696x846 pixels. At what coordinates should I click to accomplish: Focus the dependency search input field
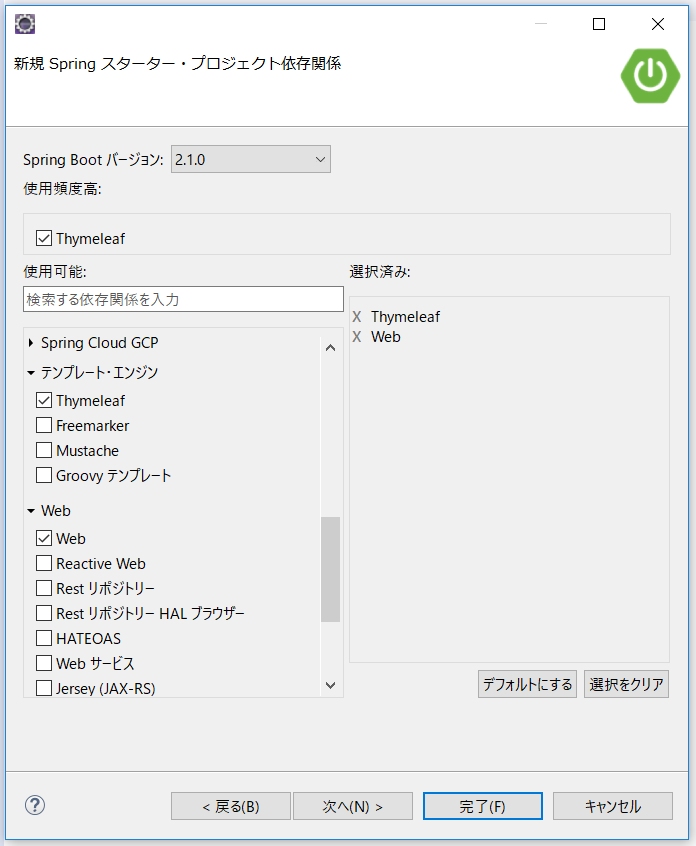(x=183, y=299)
